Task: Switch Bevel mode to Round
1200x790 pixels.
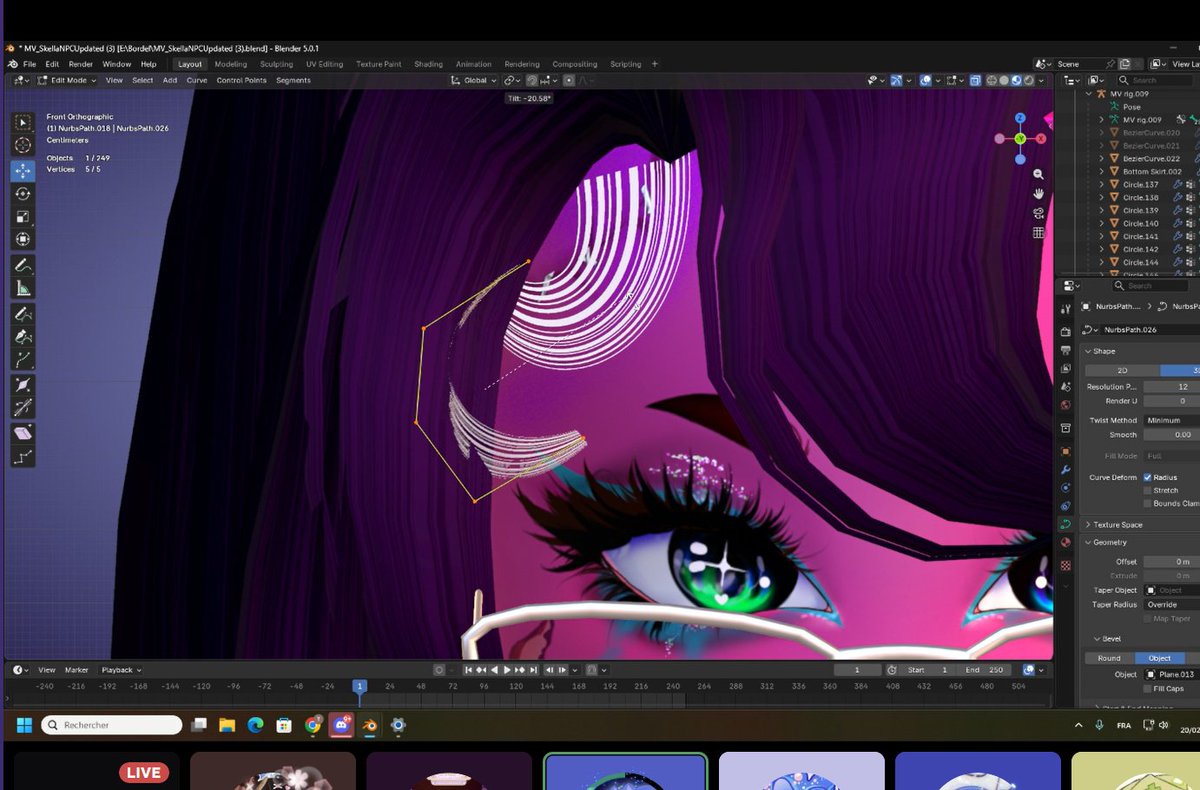Action: click(1108, 658)
